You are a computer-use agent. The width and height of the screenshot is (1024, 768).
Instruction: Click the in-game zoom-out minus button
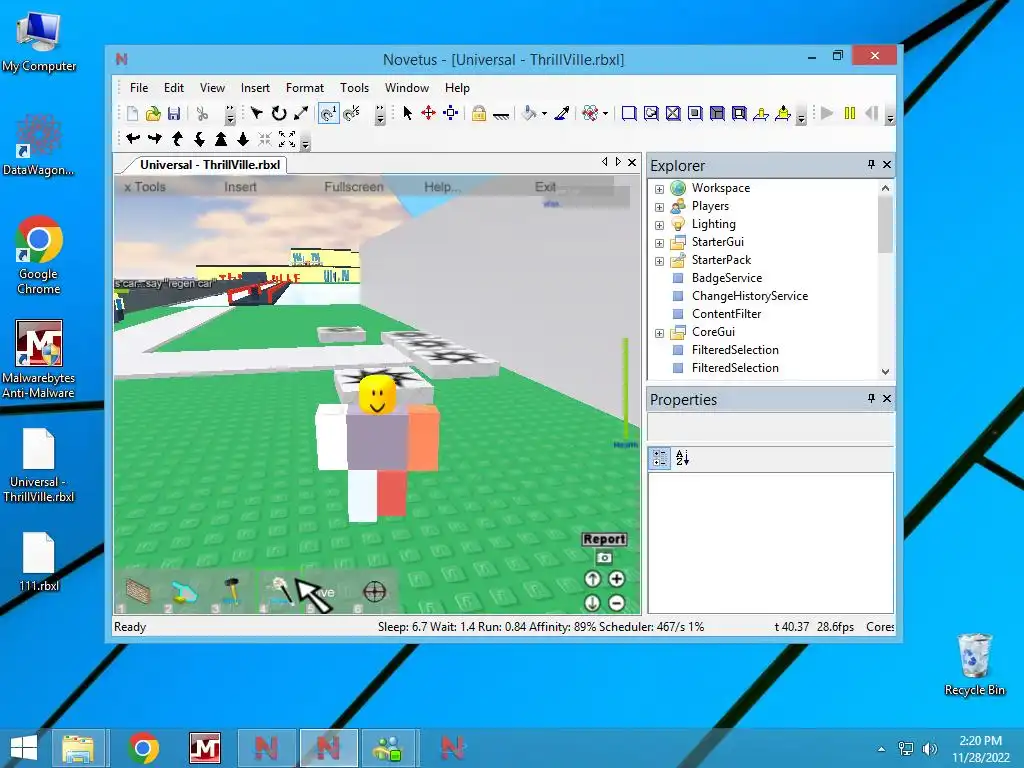[x=616, y=602]
